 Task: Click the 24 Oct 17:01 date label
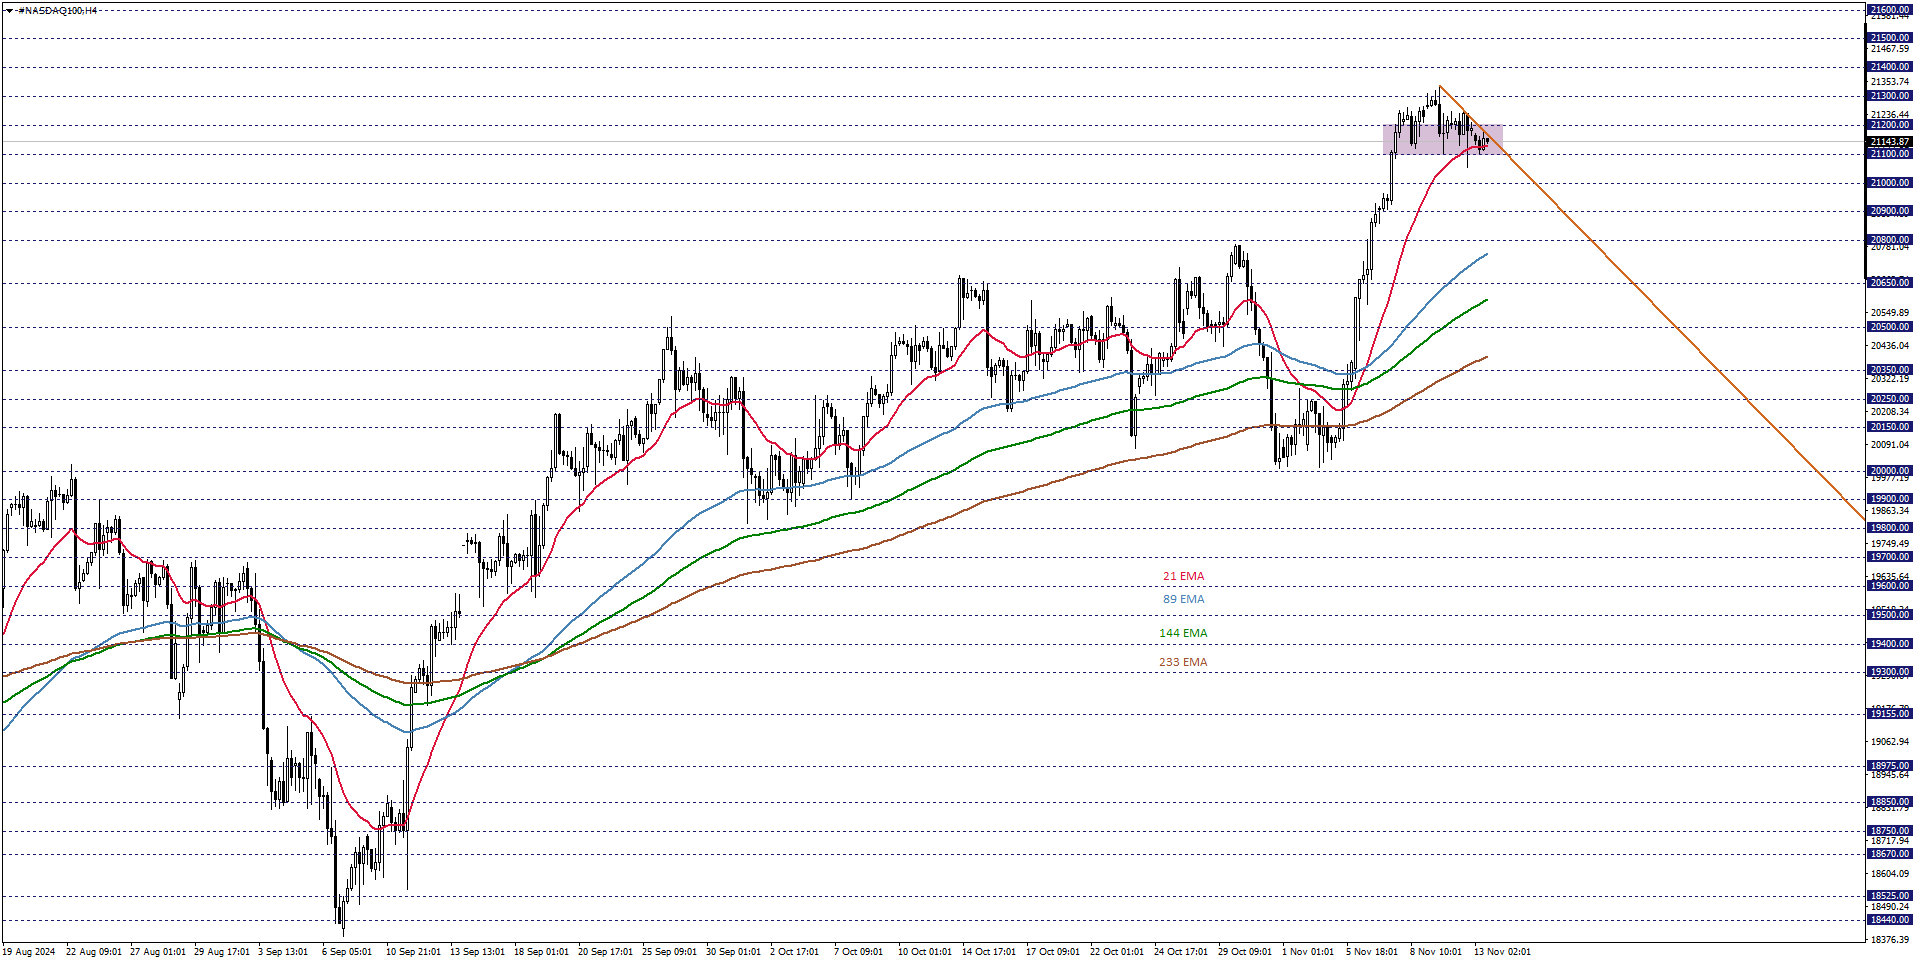pyautogui.click(x=1181, y=952)
